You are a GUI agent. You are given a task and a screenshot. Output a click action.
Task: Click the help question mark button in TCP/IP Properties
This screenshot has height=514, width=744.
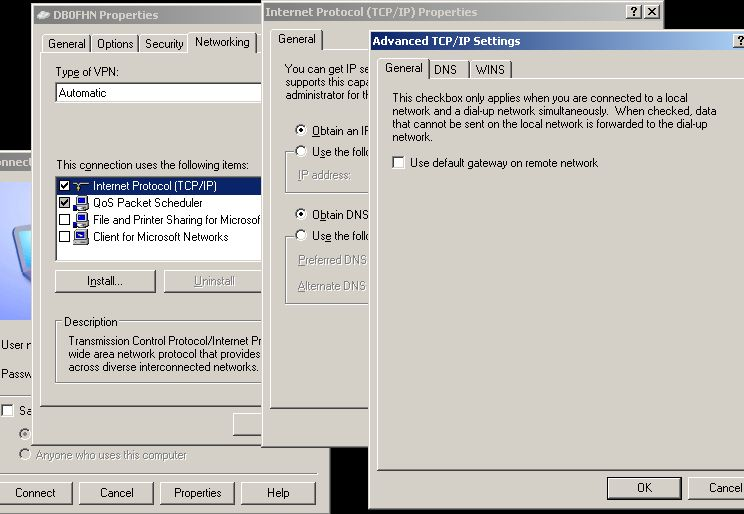[634, 12]
